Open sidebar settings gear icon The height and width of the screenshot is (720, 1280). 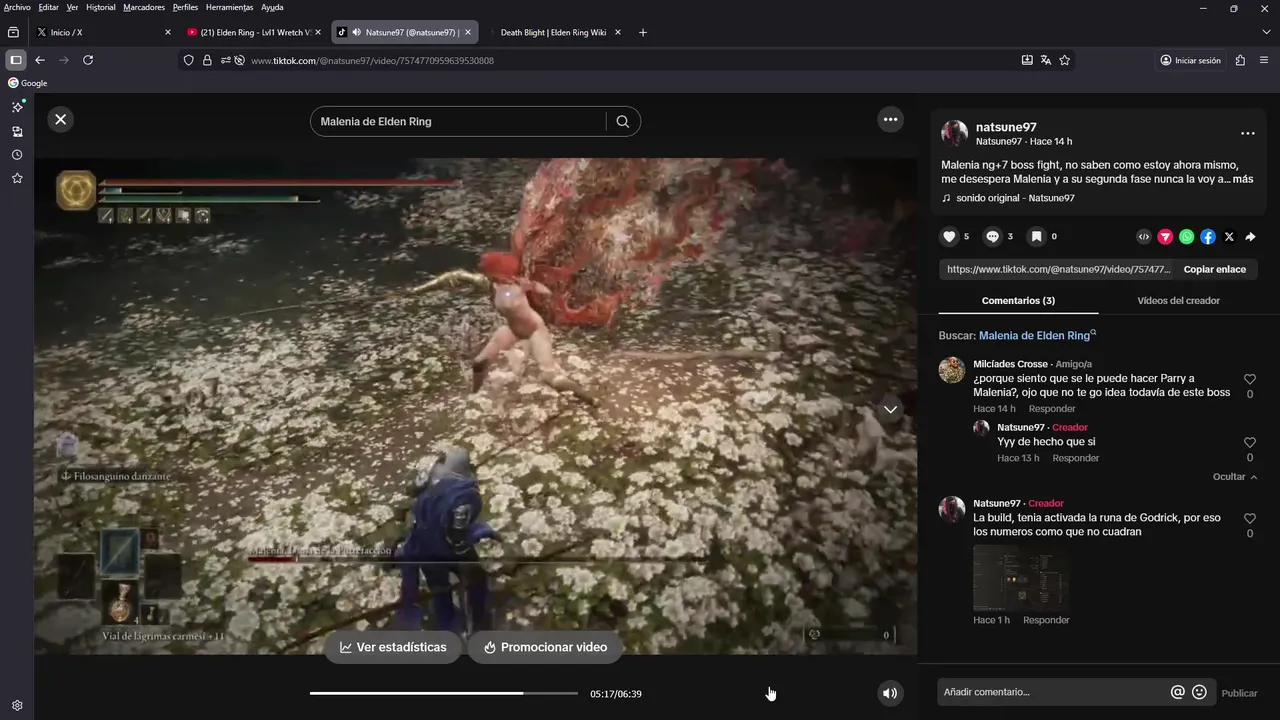(17, 705)
